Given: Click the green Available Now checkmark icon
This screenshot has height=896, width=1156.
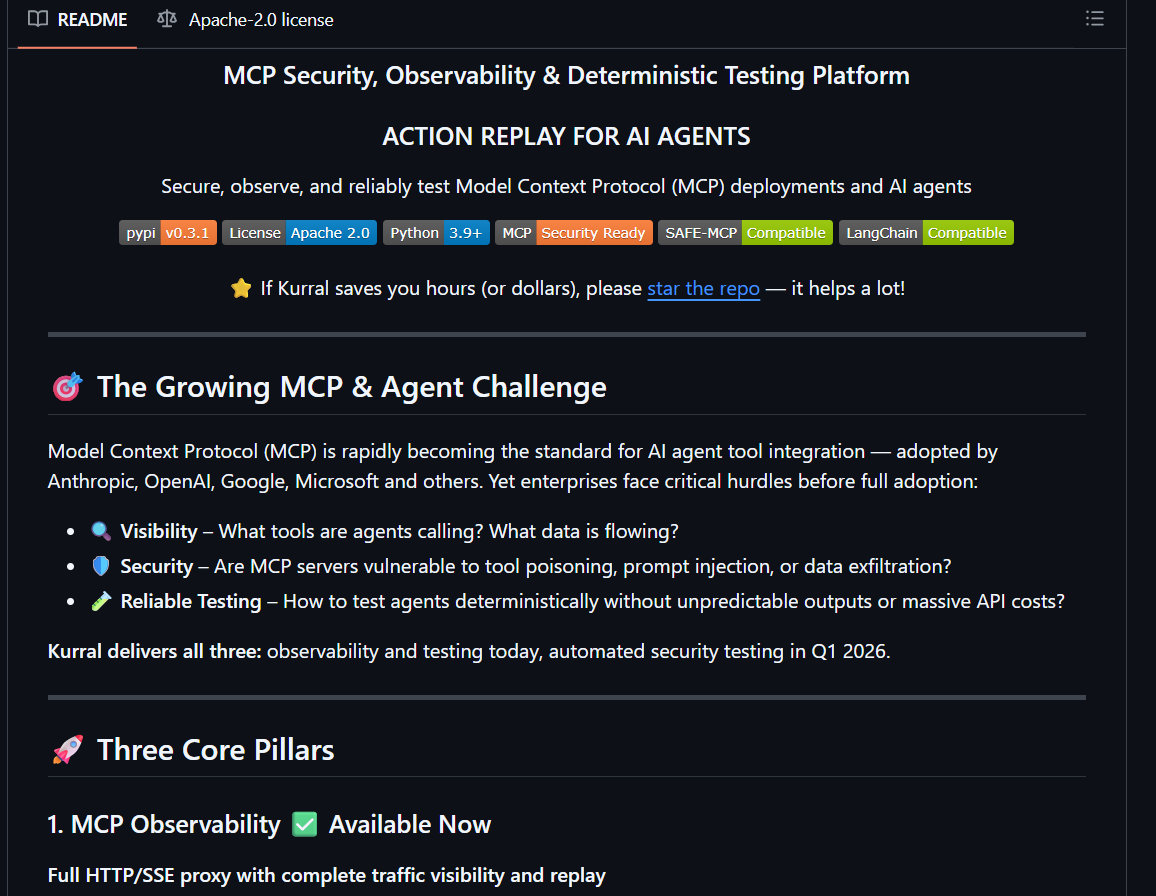Looking at the screenshot, I should [x=305, y=824].
